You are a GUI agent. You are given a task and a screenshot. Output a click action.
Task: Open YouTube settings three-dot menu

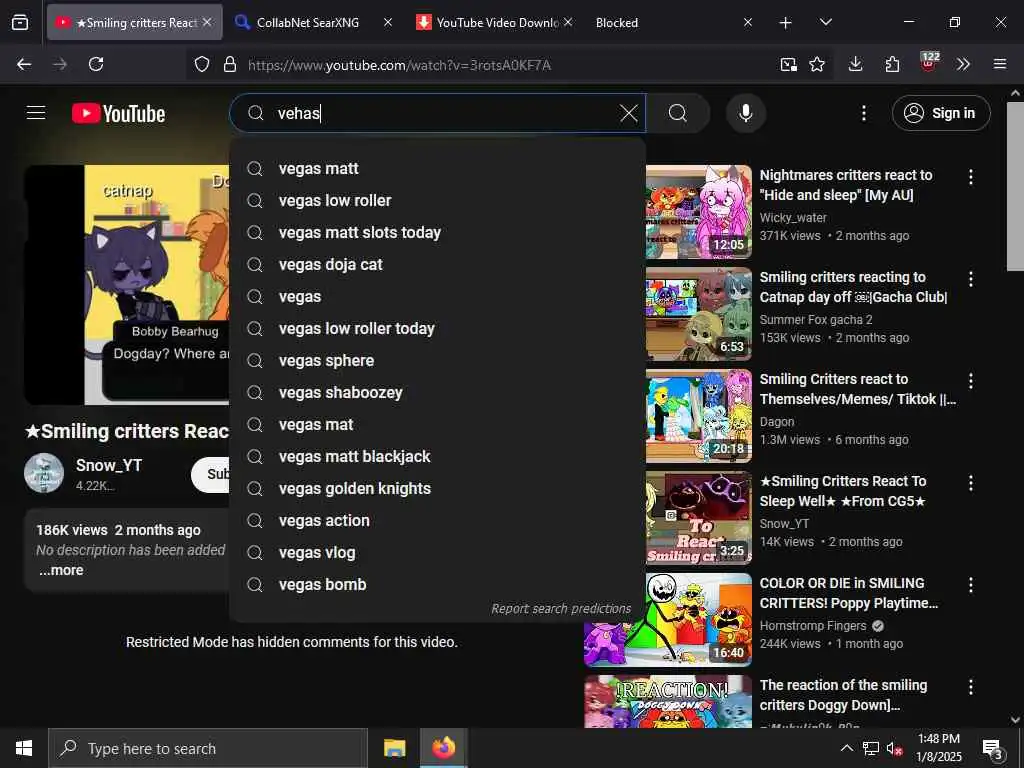[864, 114]
